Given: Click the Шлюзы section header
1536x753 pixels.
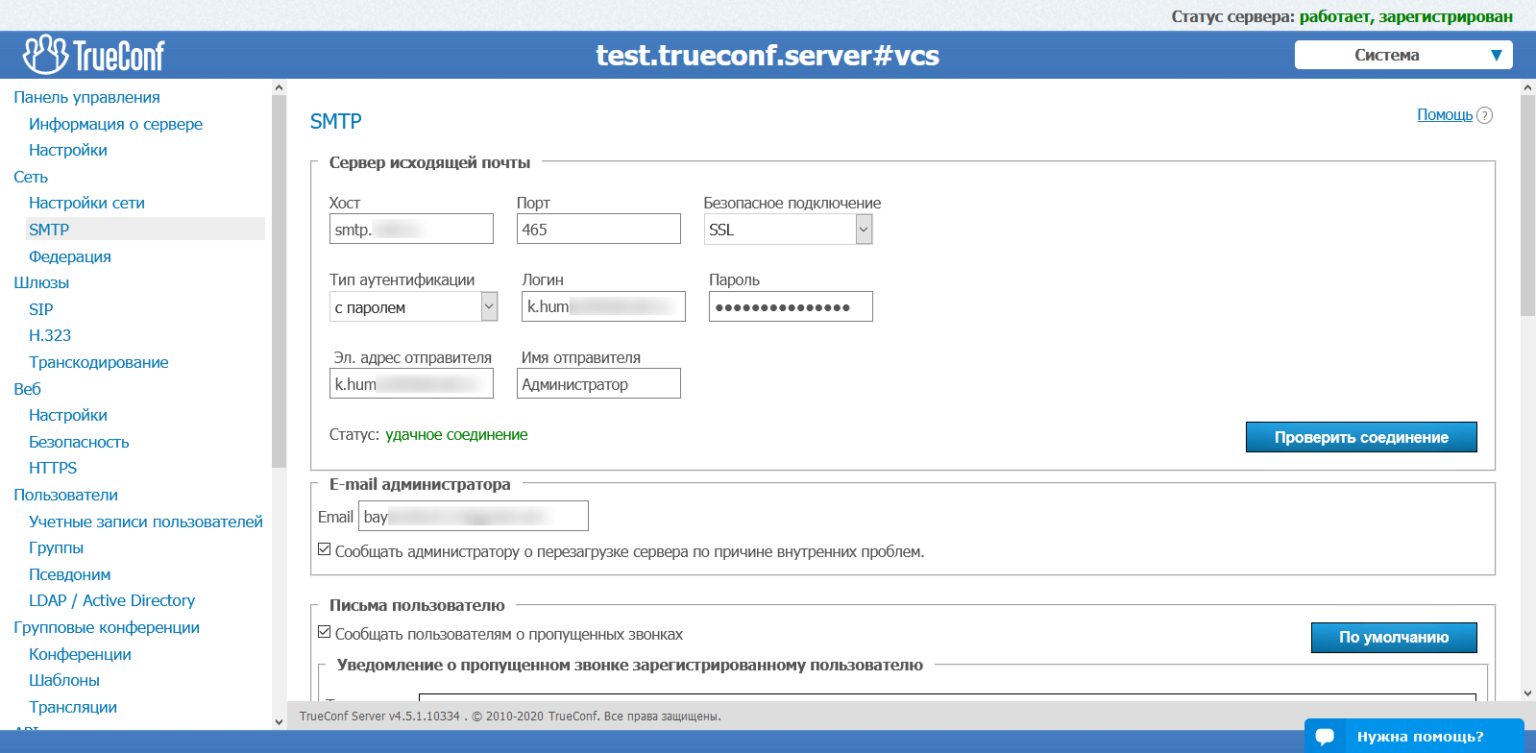Looking at the screenshot, I should point(41,282).
